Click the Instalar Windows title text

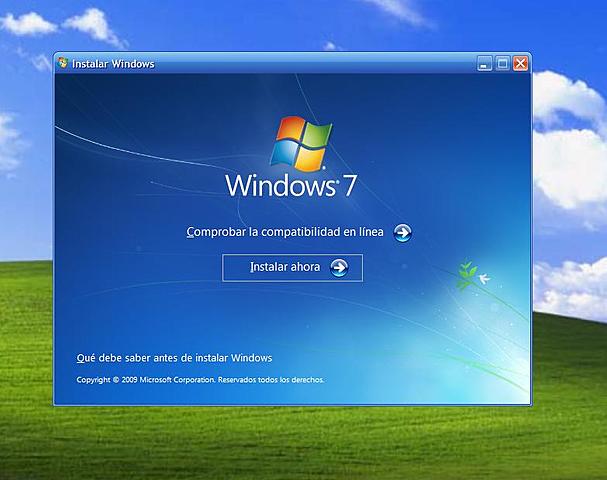[113, 64]
